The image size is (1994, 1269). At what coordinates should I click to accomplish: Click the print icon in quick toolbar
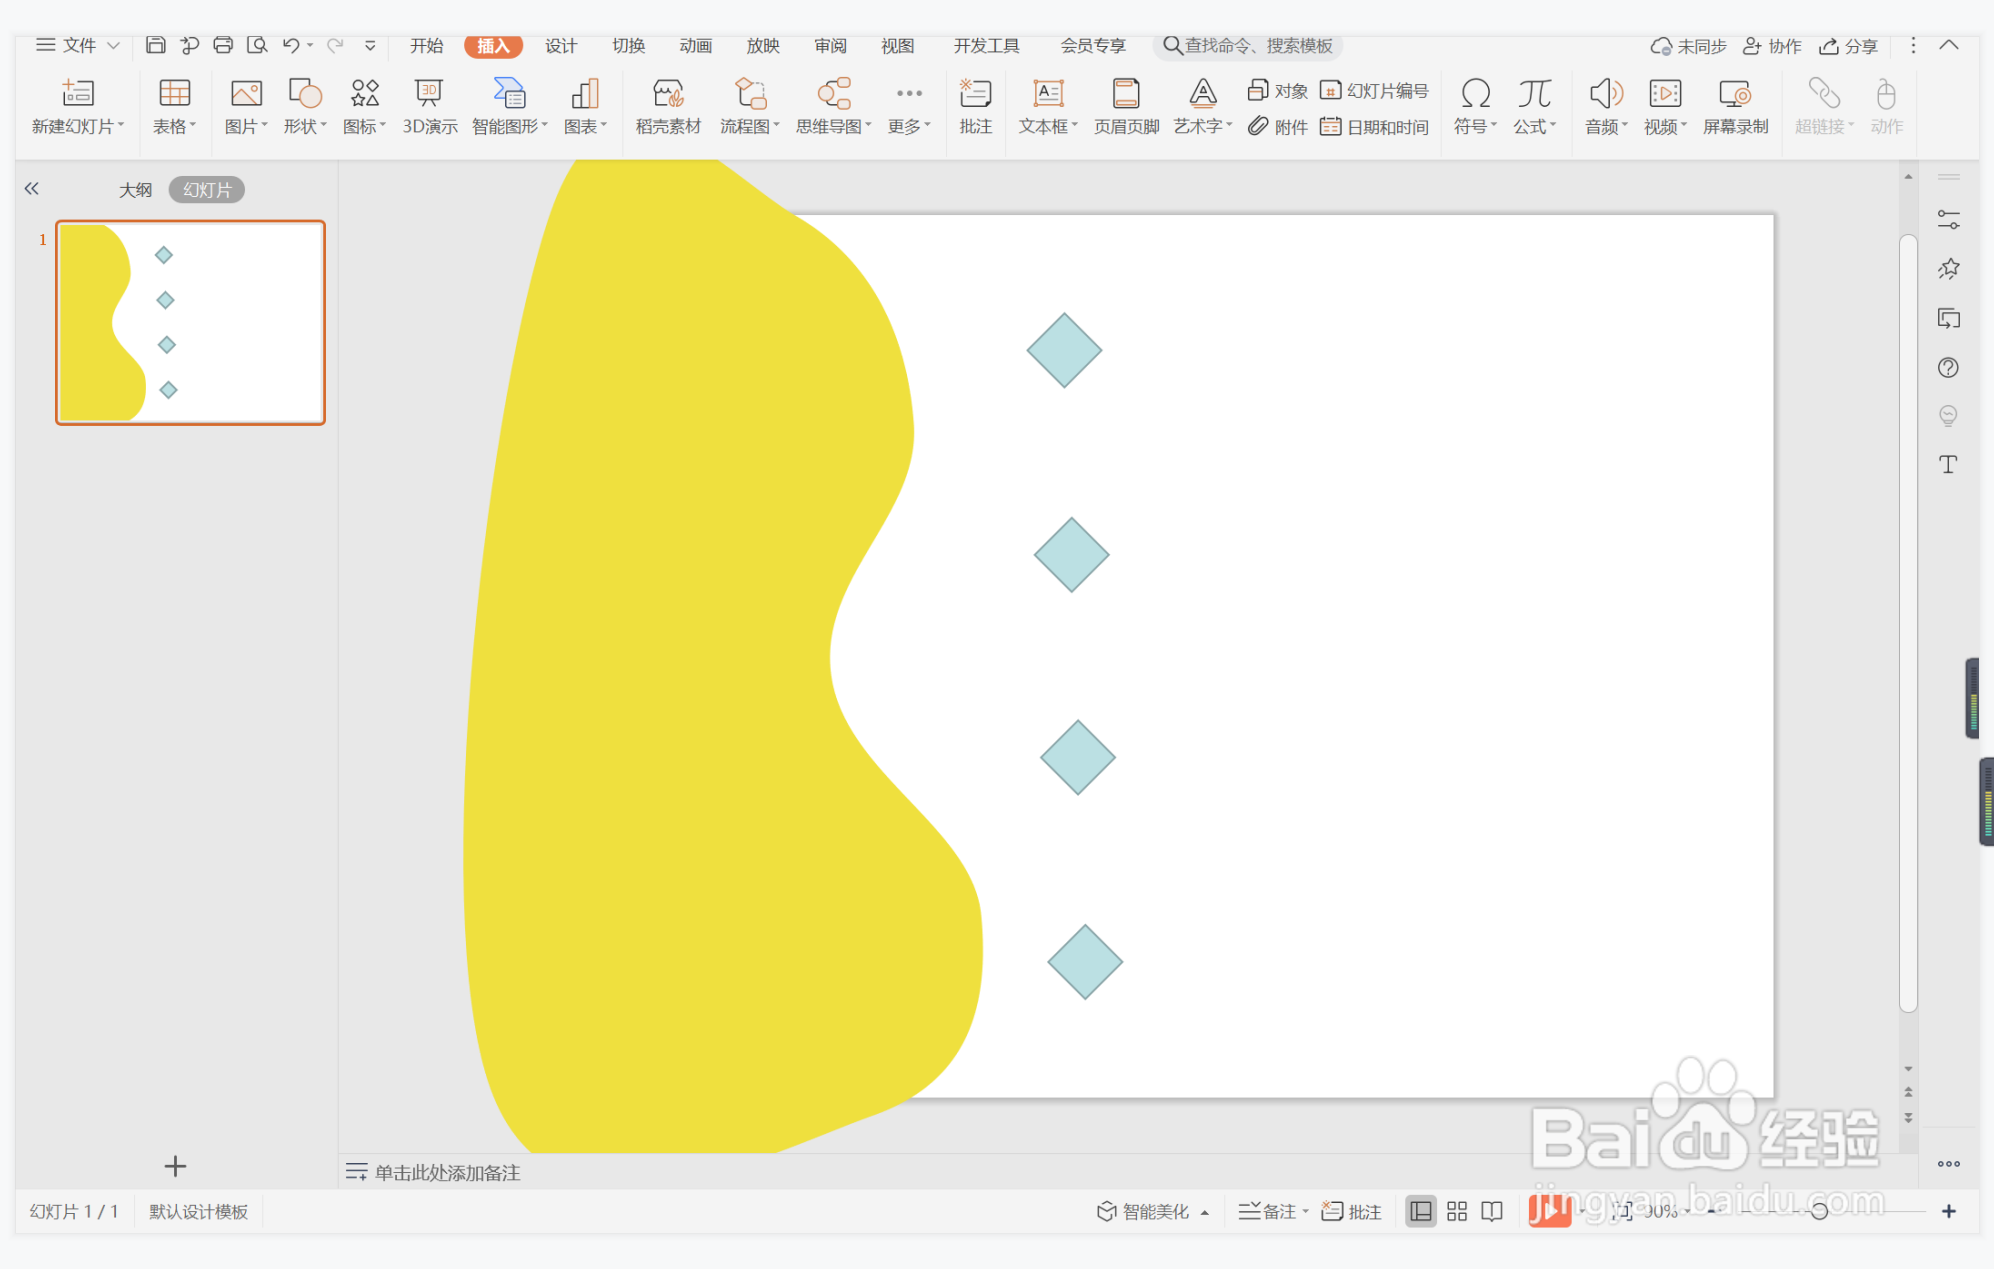[x=223, y=45]
